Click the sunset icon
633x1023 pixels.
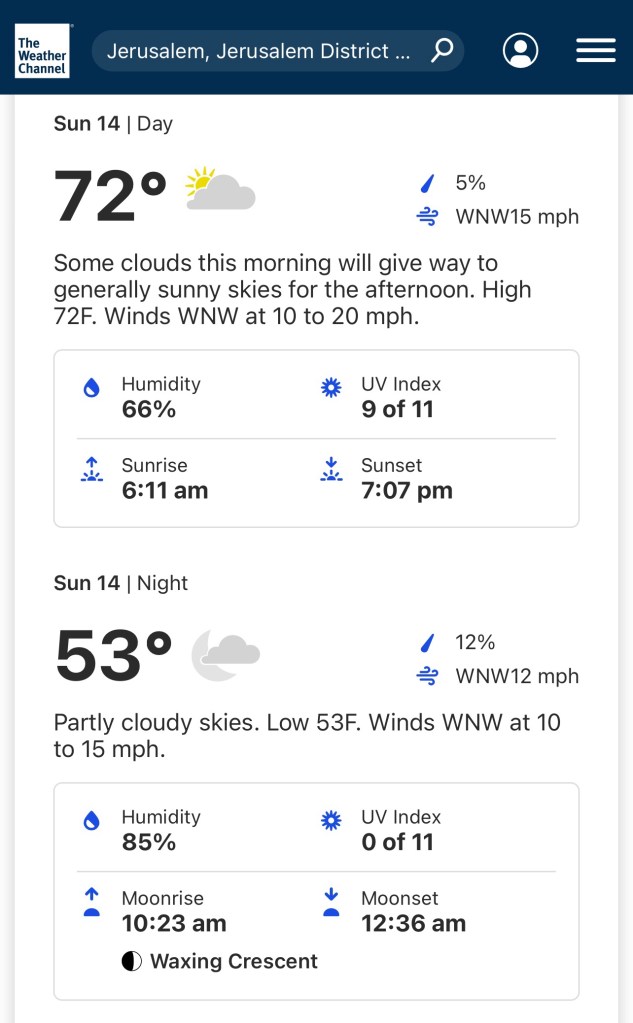tap(331, 470)
